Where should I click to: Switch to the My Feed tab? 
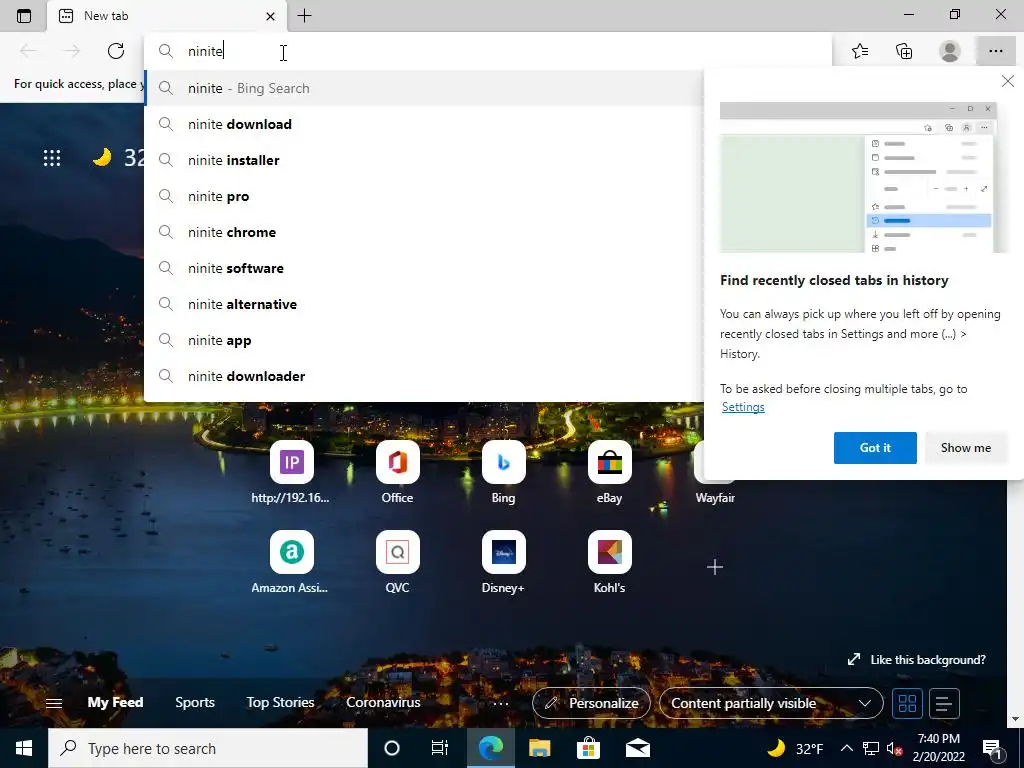pos(115,703)
